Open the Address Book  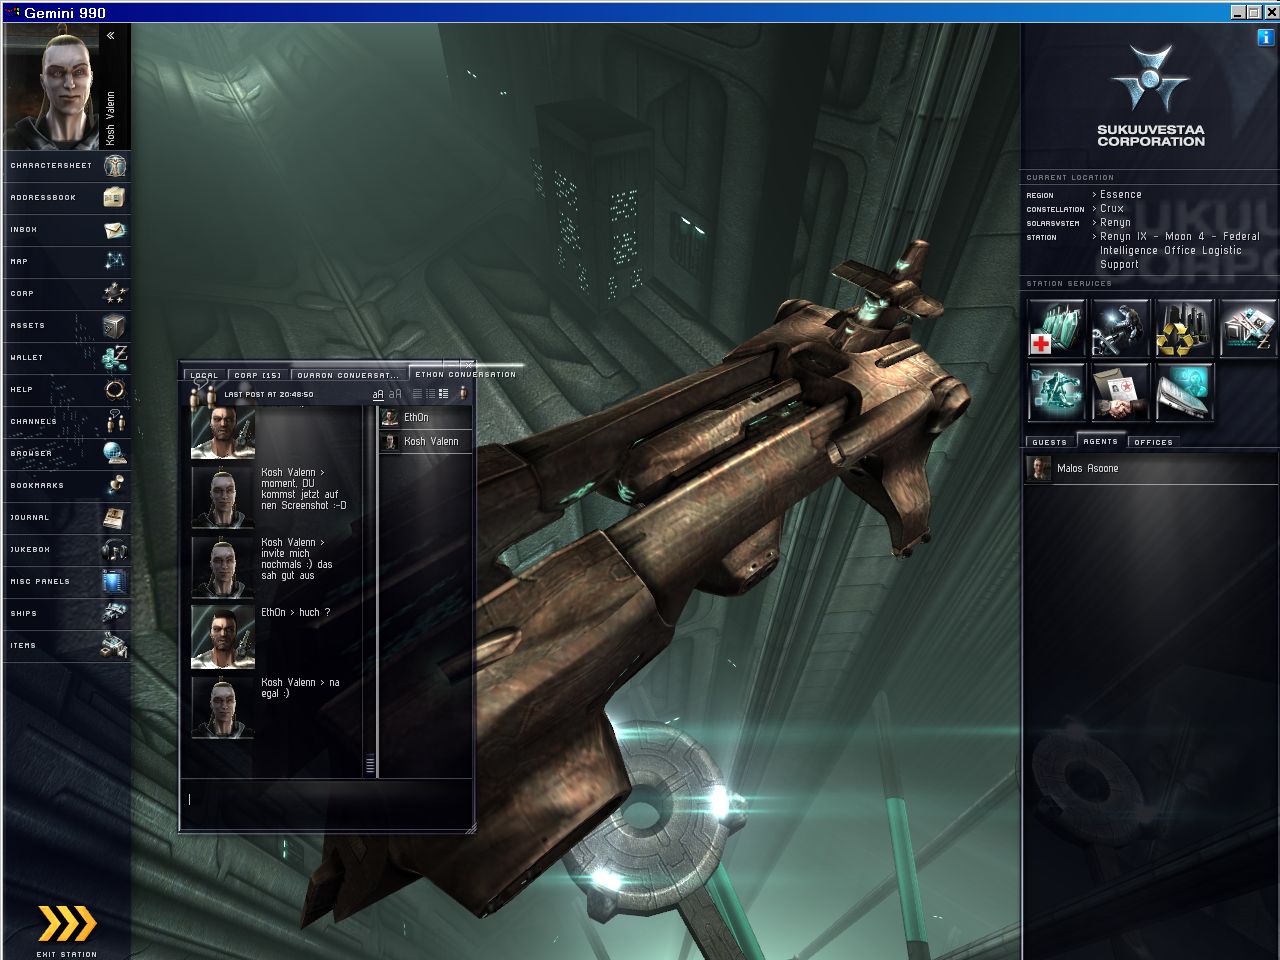click(66, 198)
